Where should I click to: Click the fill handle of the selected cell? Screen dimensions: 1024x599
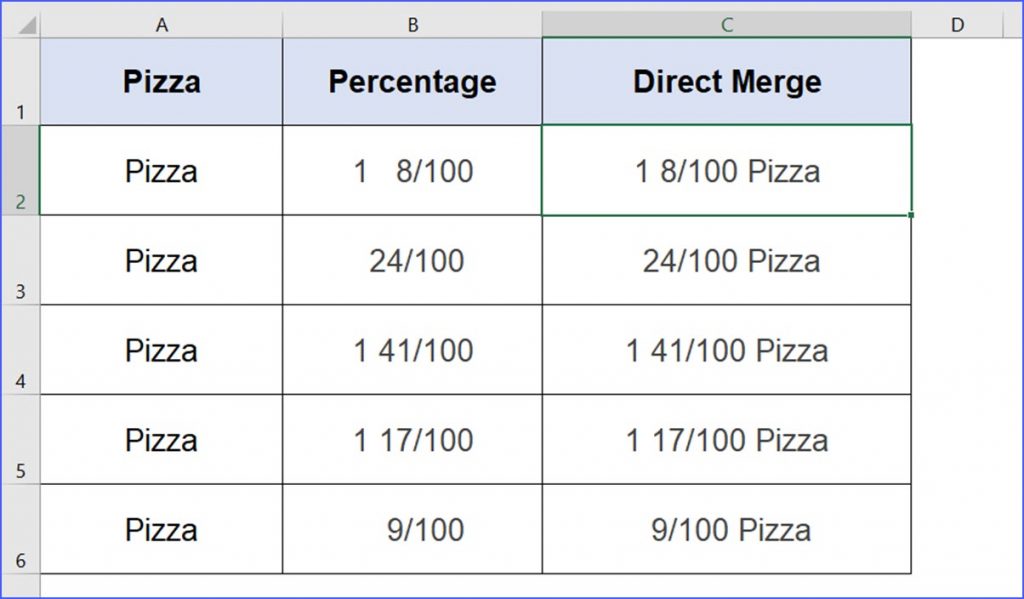tap(911, 214)
